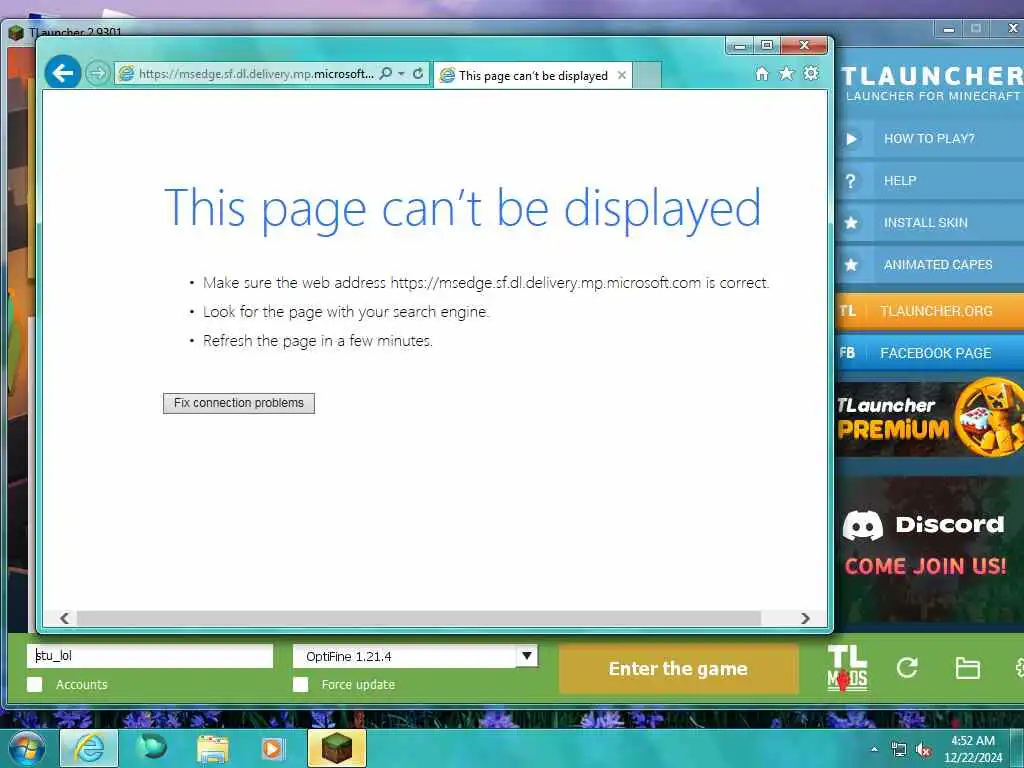Click the horizontal scrollbar left arrow
Image resolution: width=1024 pixels, height=768 pixels.
pos(64,618)
